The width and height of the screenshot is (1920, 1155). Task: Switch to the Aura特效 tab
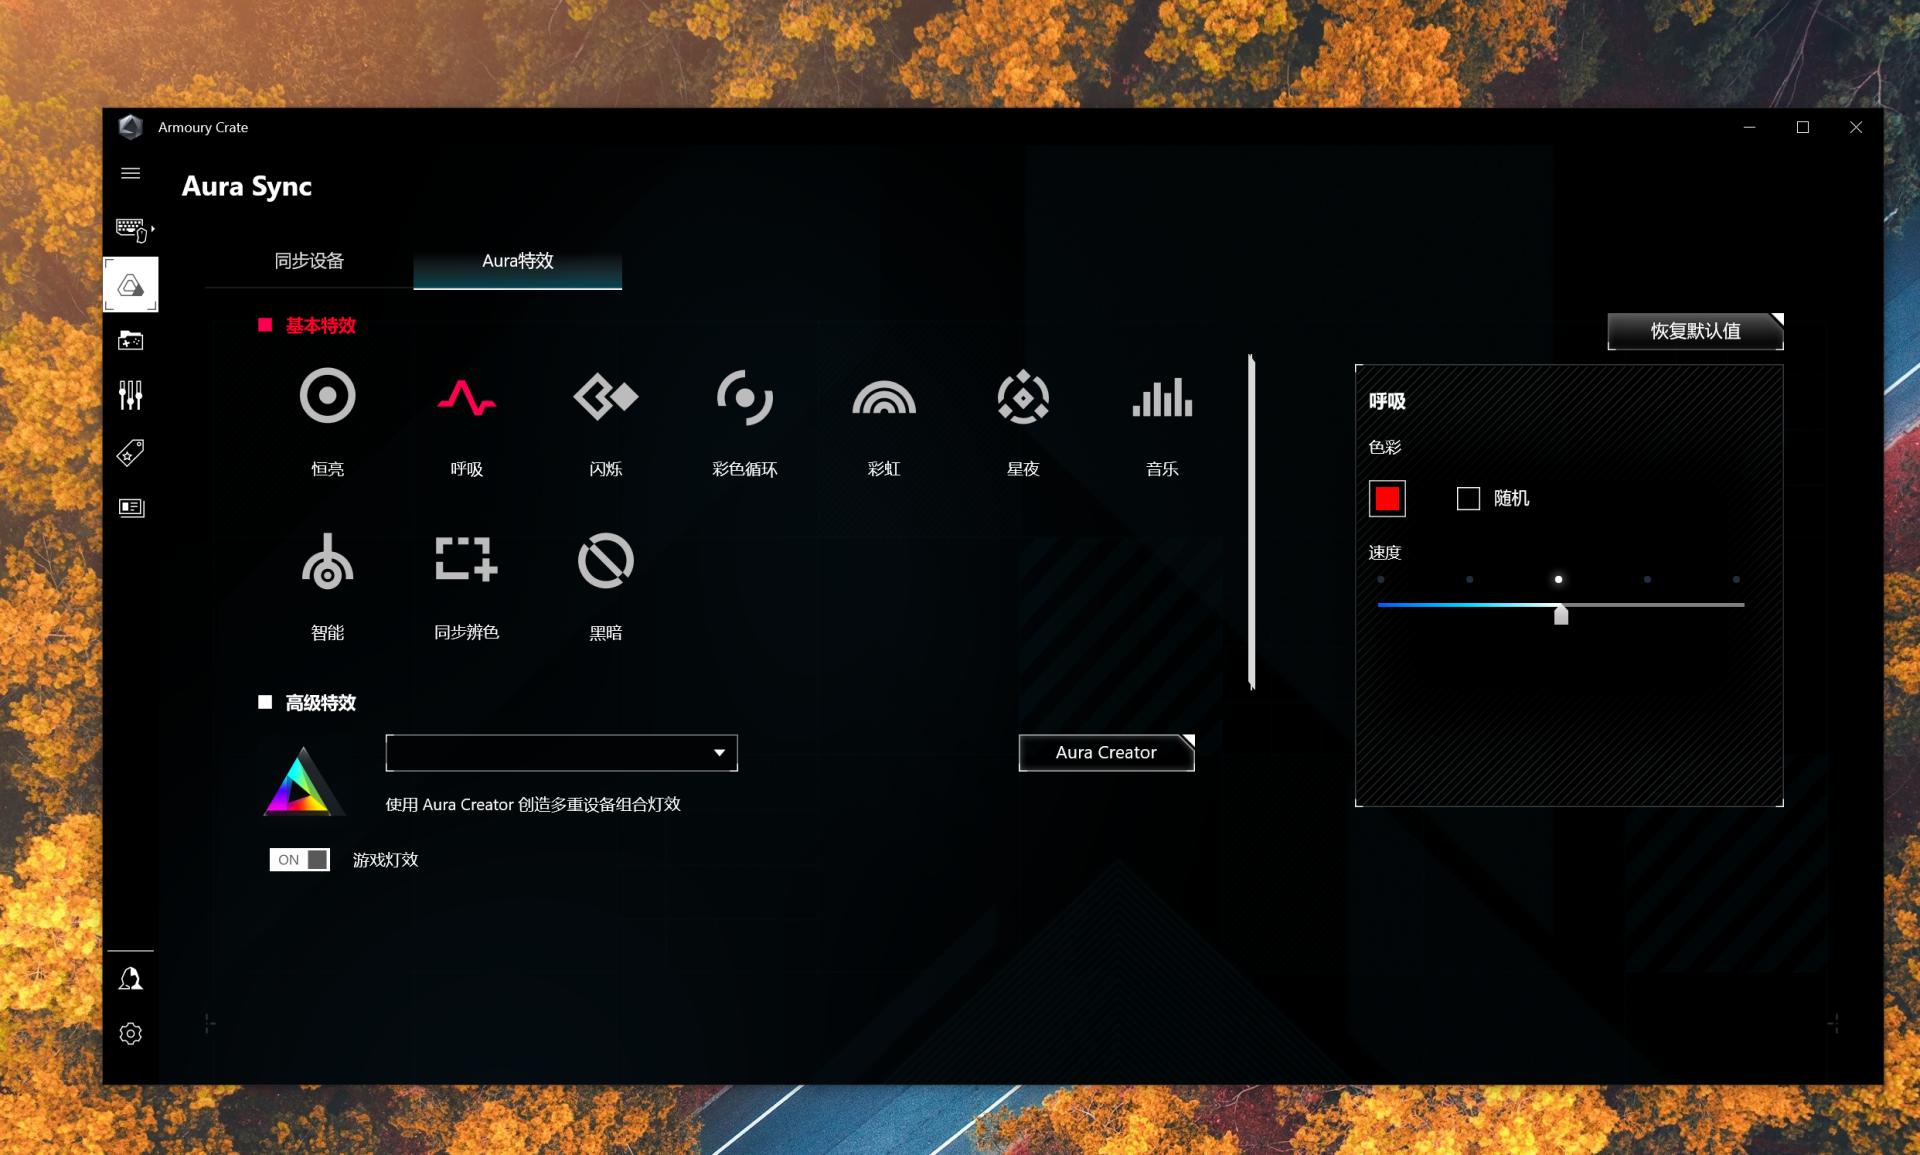(517, 261)
